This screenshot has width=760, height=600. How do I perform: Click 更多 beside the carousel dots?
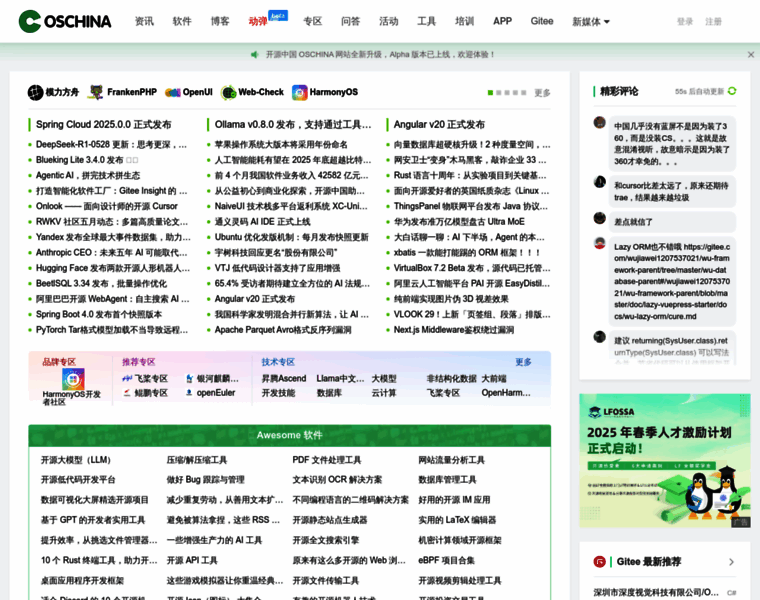(x=542, y=93)
